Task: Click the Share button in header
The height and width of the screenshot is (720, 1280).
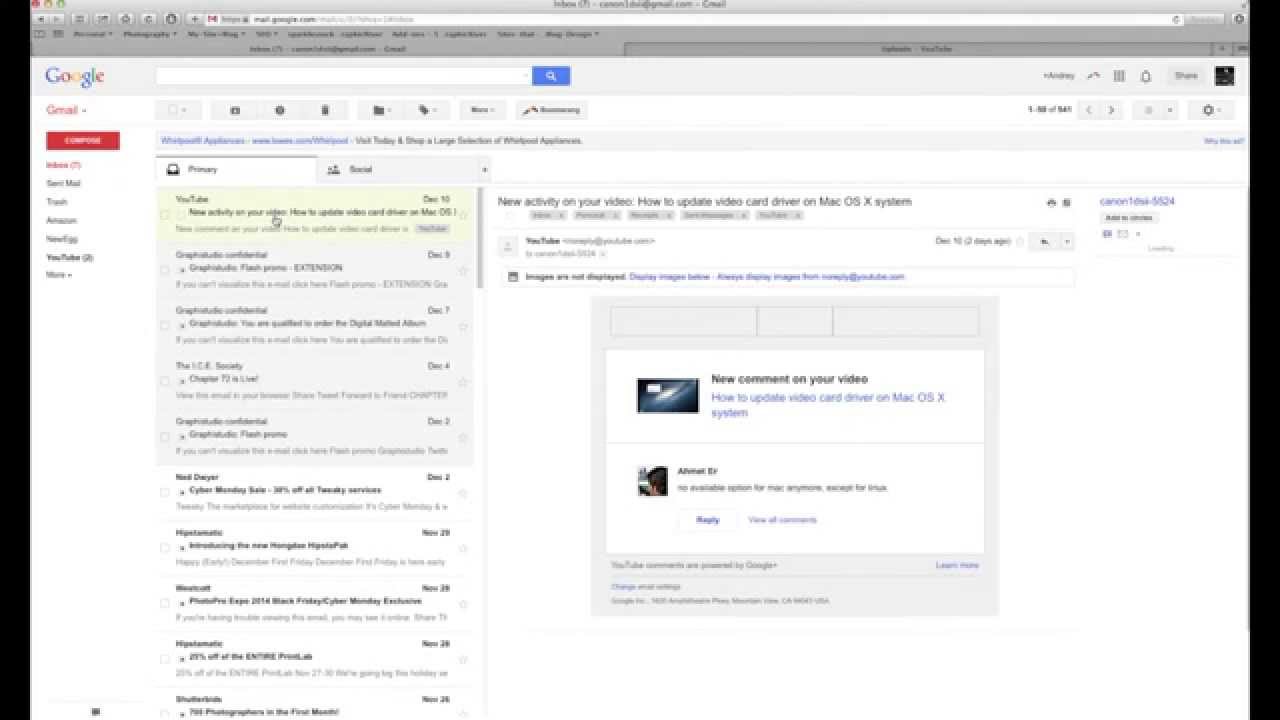Action: (1186, 76)
